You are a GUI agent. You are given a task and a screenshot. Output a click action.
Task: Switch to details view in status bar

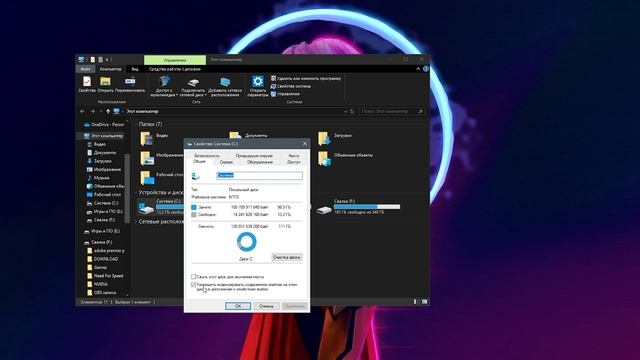(416, 302)
